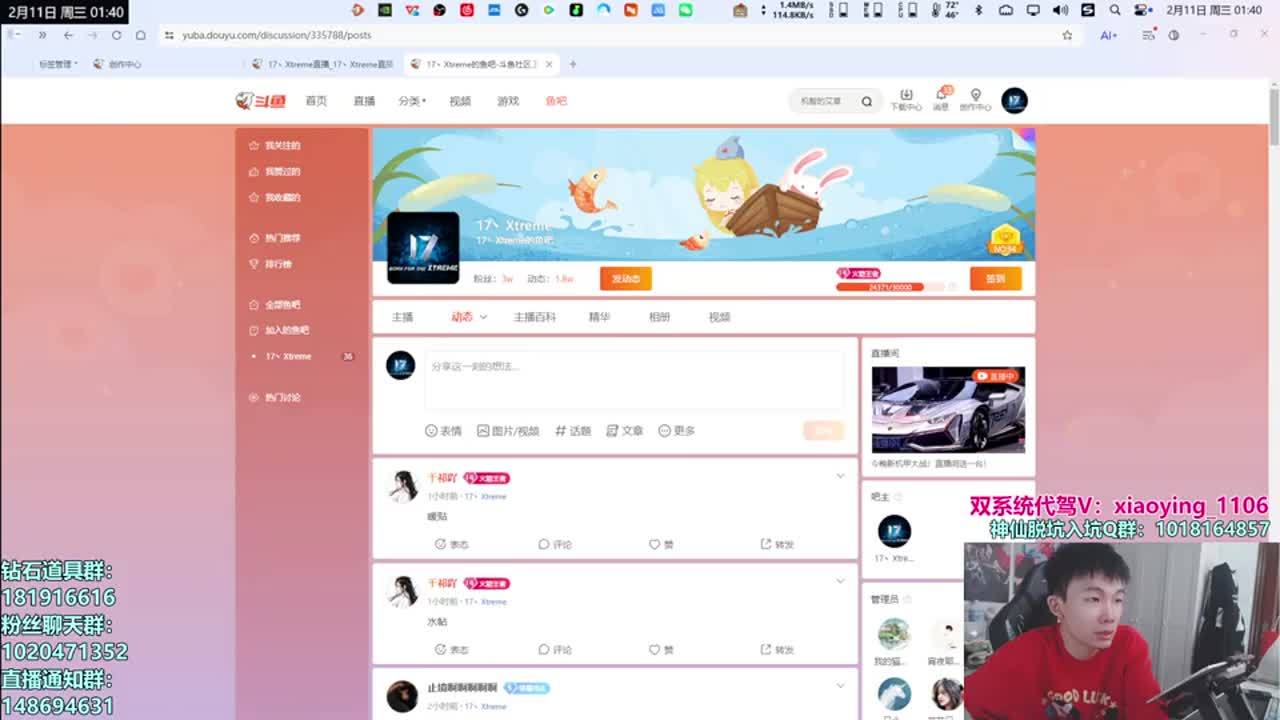Switch to the 精华 tab
This screenshot has width=1280, height=720.
coord(599,317)
